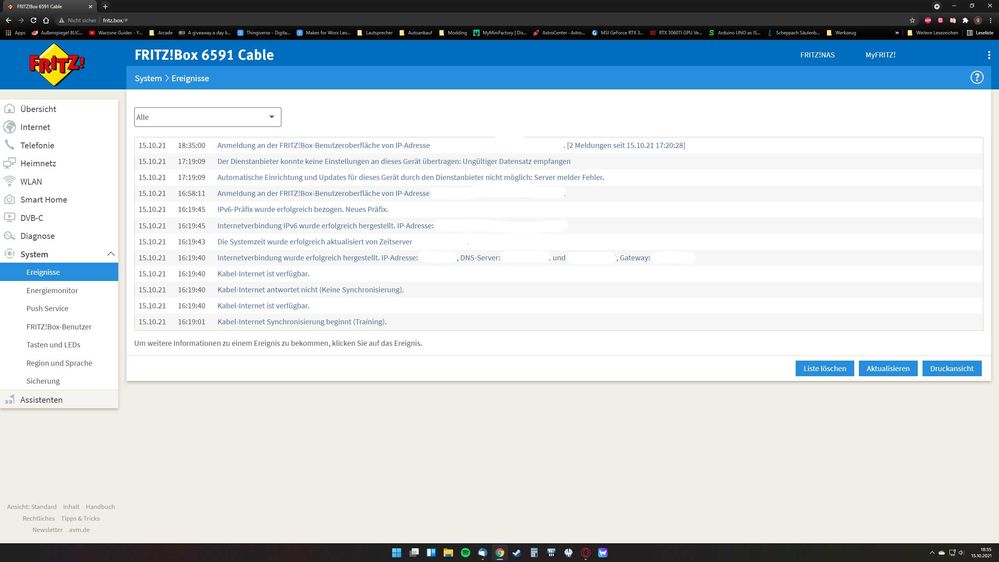Click the Ungültiger Datensatz empfangen event
The height and width of the screenshot is (562, 999).
point(558,161)
